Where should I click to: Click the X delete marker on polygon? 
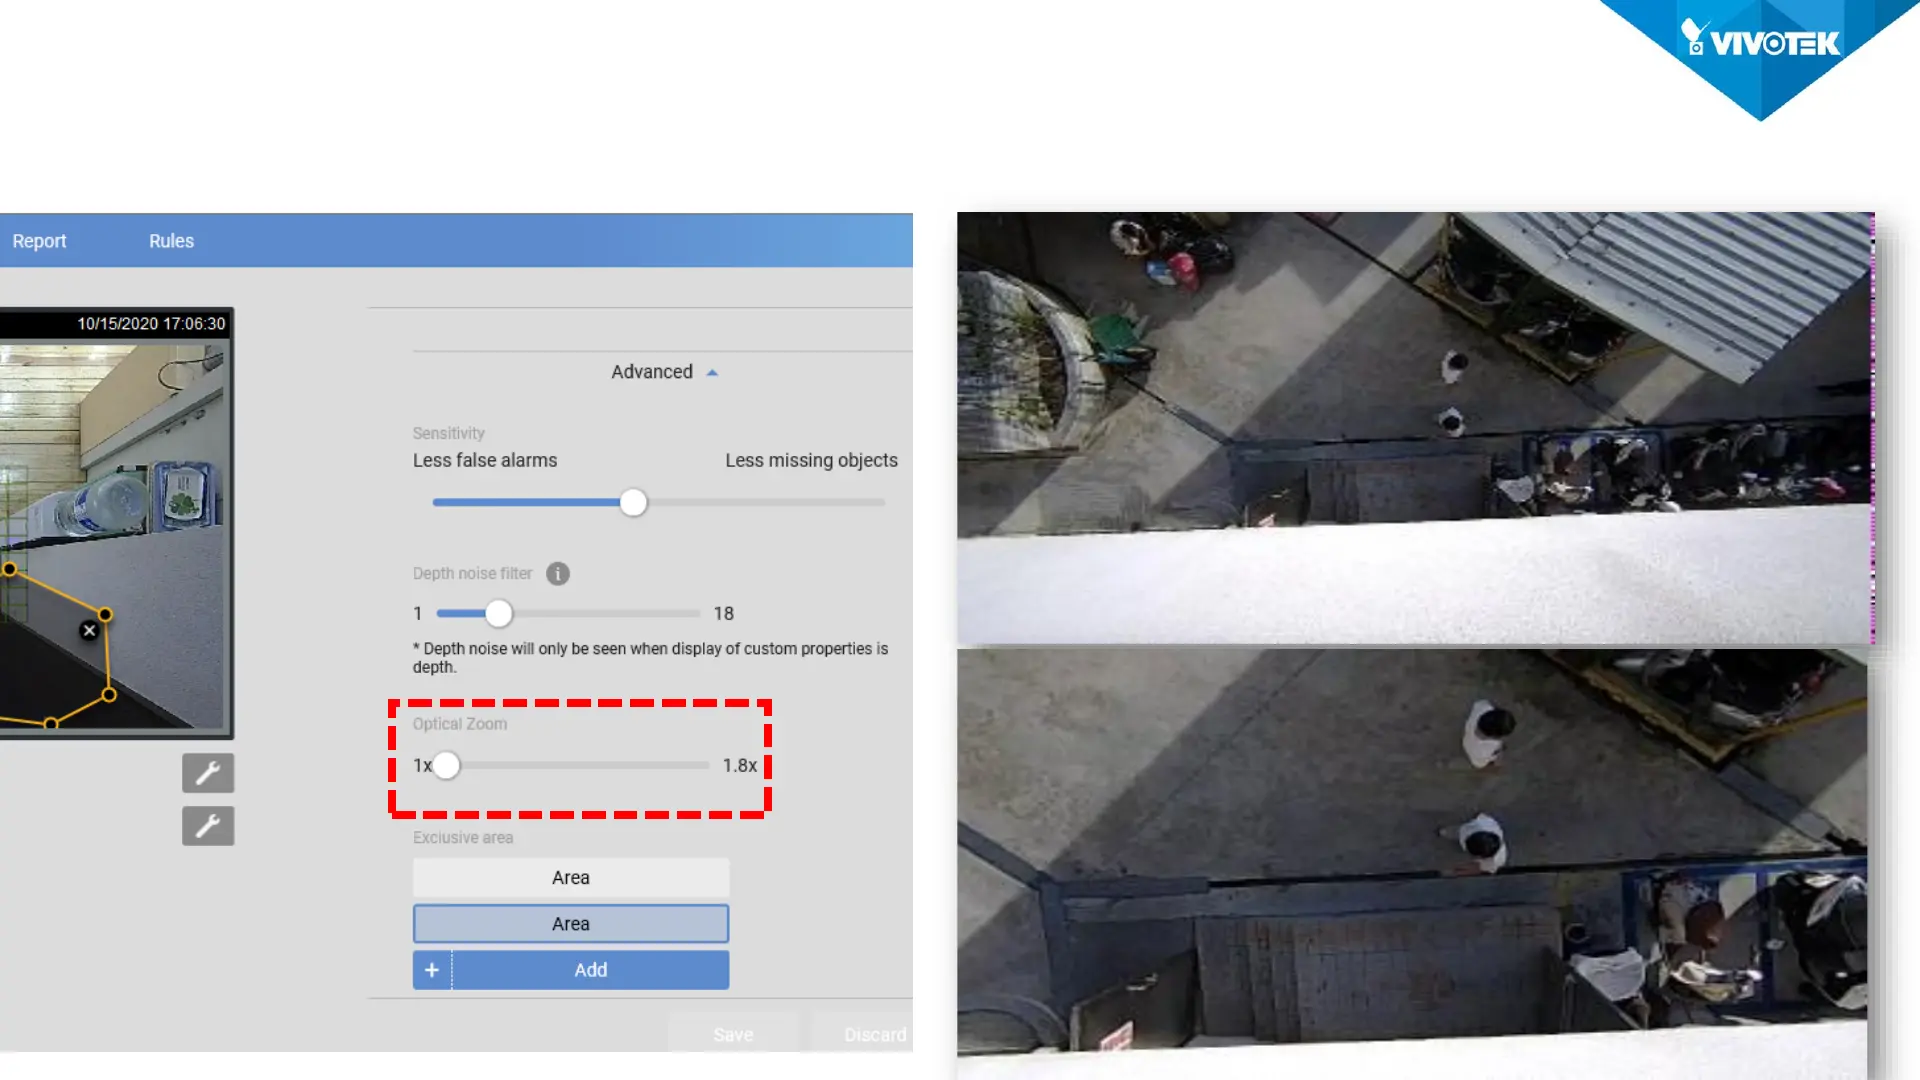tap(89, 631)
